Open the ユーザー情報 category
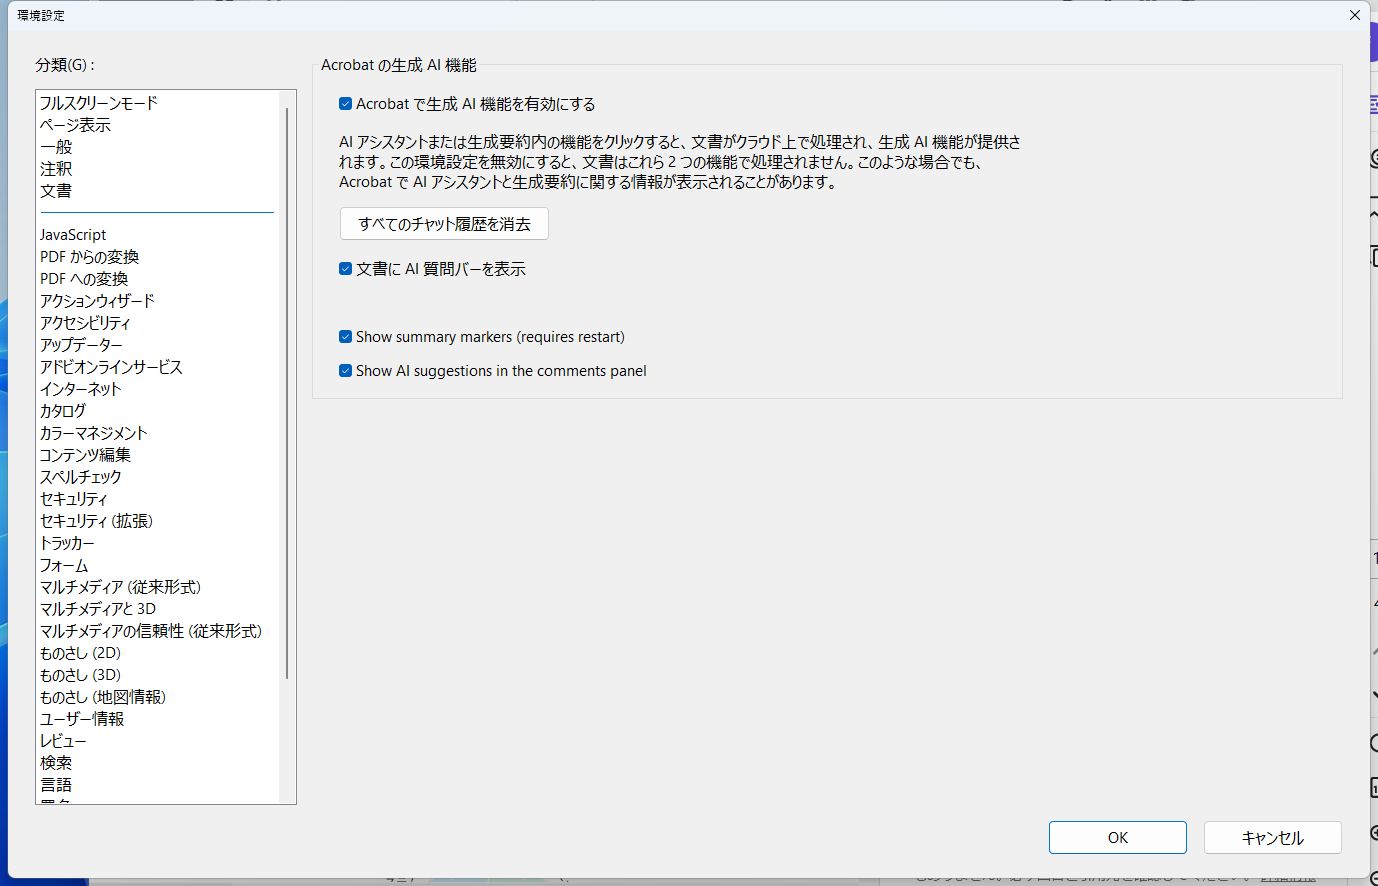 coord(82,719)
